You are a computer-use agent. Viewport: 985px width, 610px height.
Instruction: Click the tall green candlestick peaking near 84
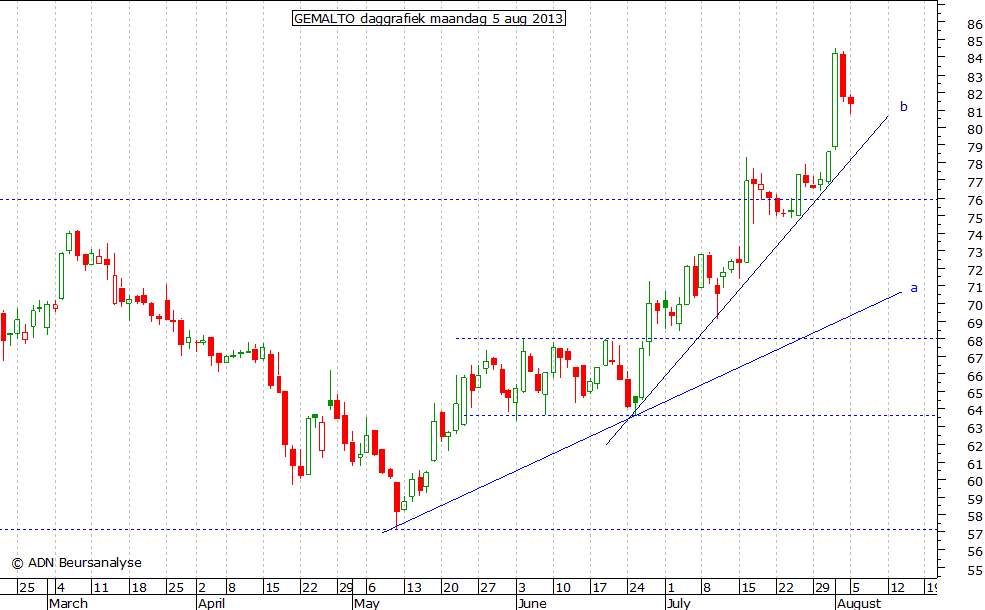[835, 100]
